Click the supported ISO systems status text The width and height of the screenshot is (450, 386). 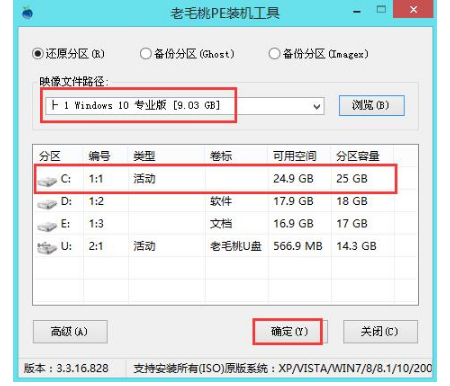pos(283,368)
